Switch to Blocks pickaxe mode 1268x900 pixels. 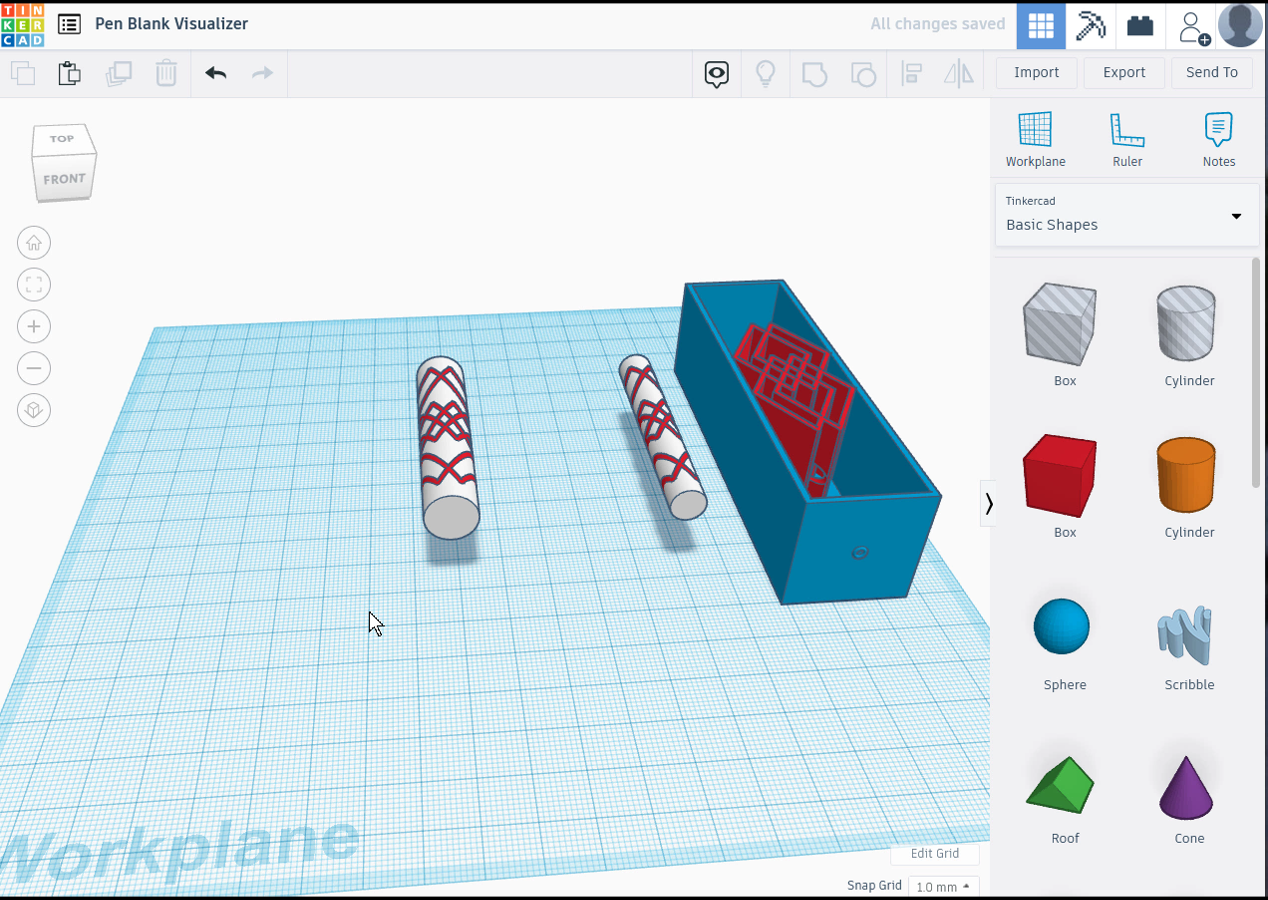pos(1091,25)
